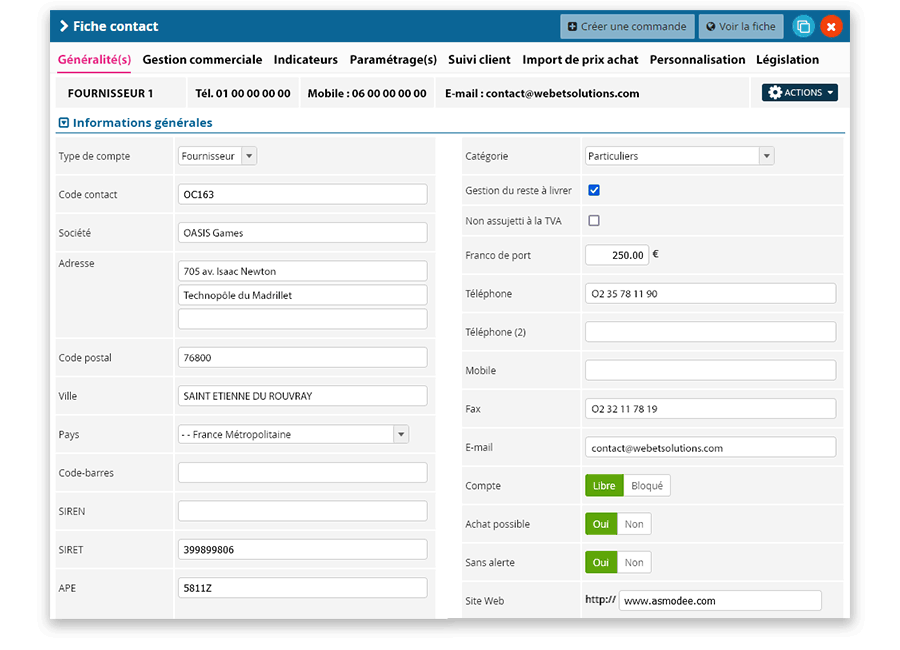Viewport: 900px width, 650px height.
Task: Click Créer une commande button
Action: pos(627,26)
